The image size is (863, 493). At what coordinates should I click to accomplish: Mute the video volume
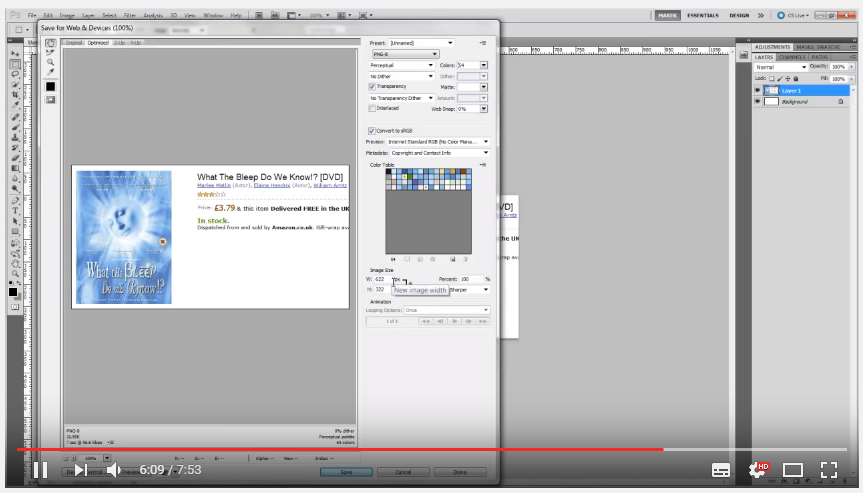[114, 469]
